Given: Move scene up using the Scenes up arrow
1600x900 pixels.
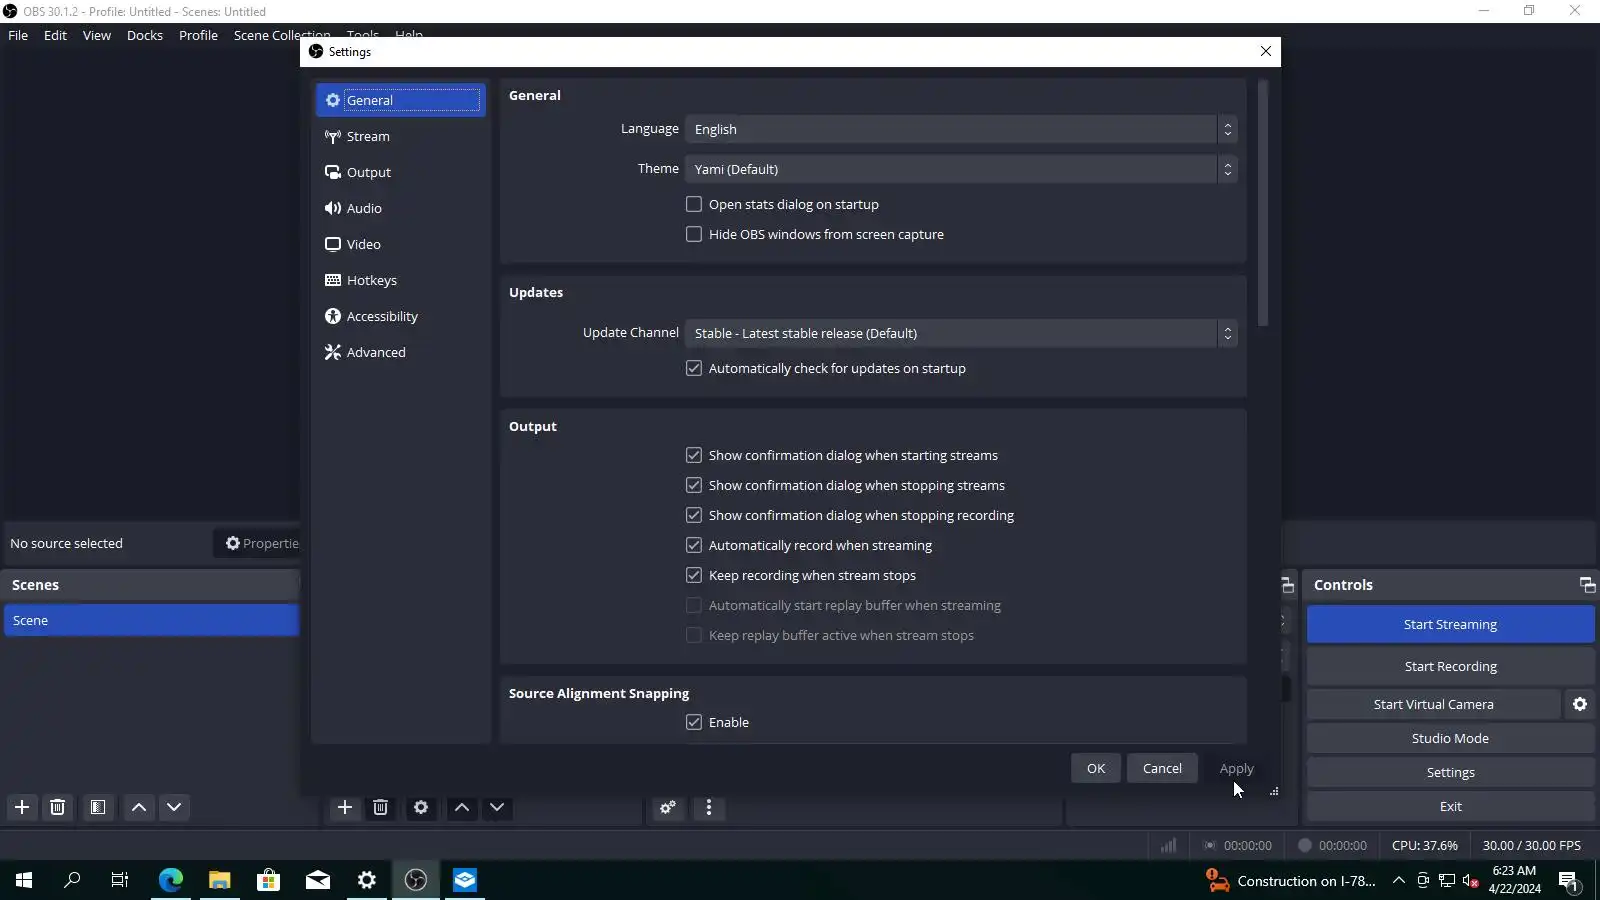Looking at the screenshot, I should [139, 807].
